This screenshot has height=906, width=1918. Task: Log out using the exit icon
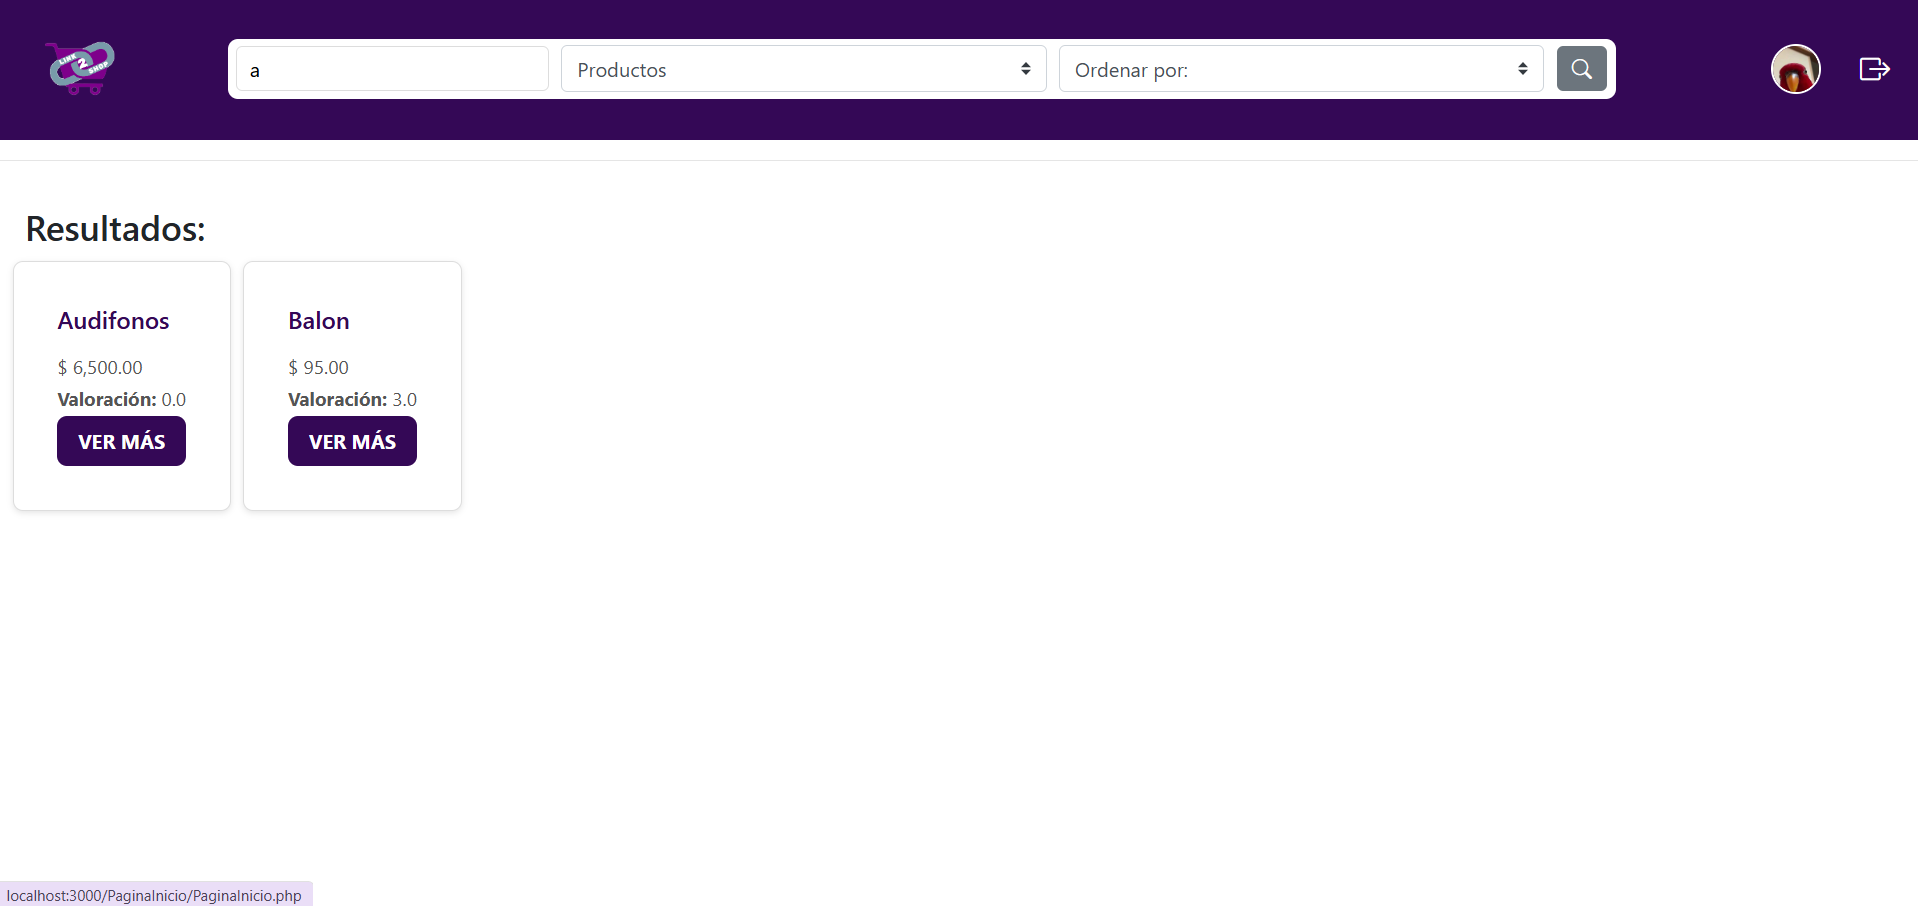[x=1874, y=69]
